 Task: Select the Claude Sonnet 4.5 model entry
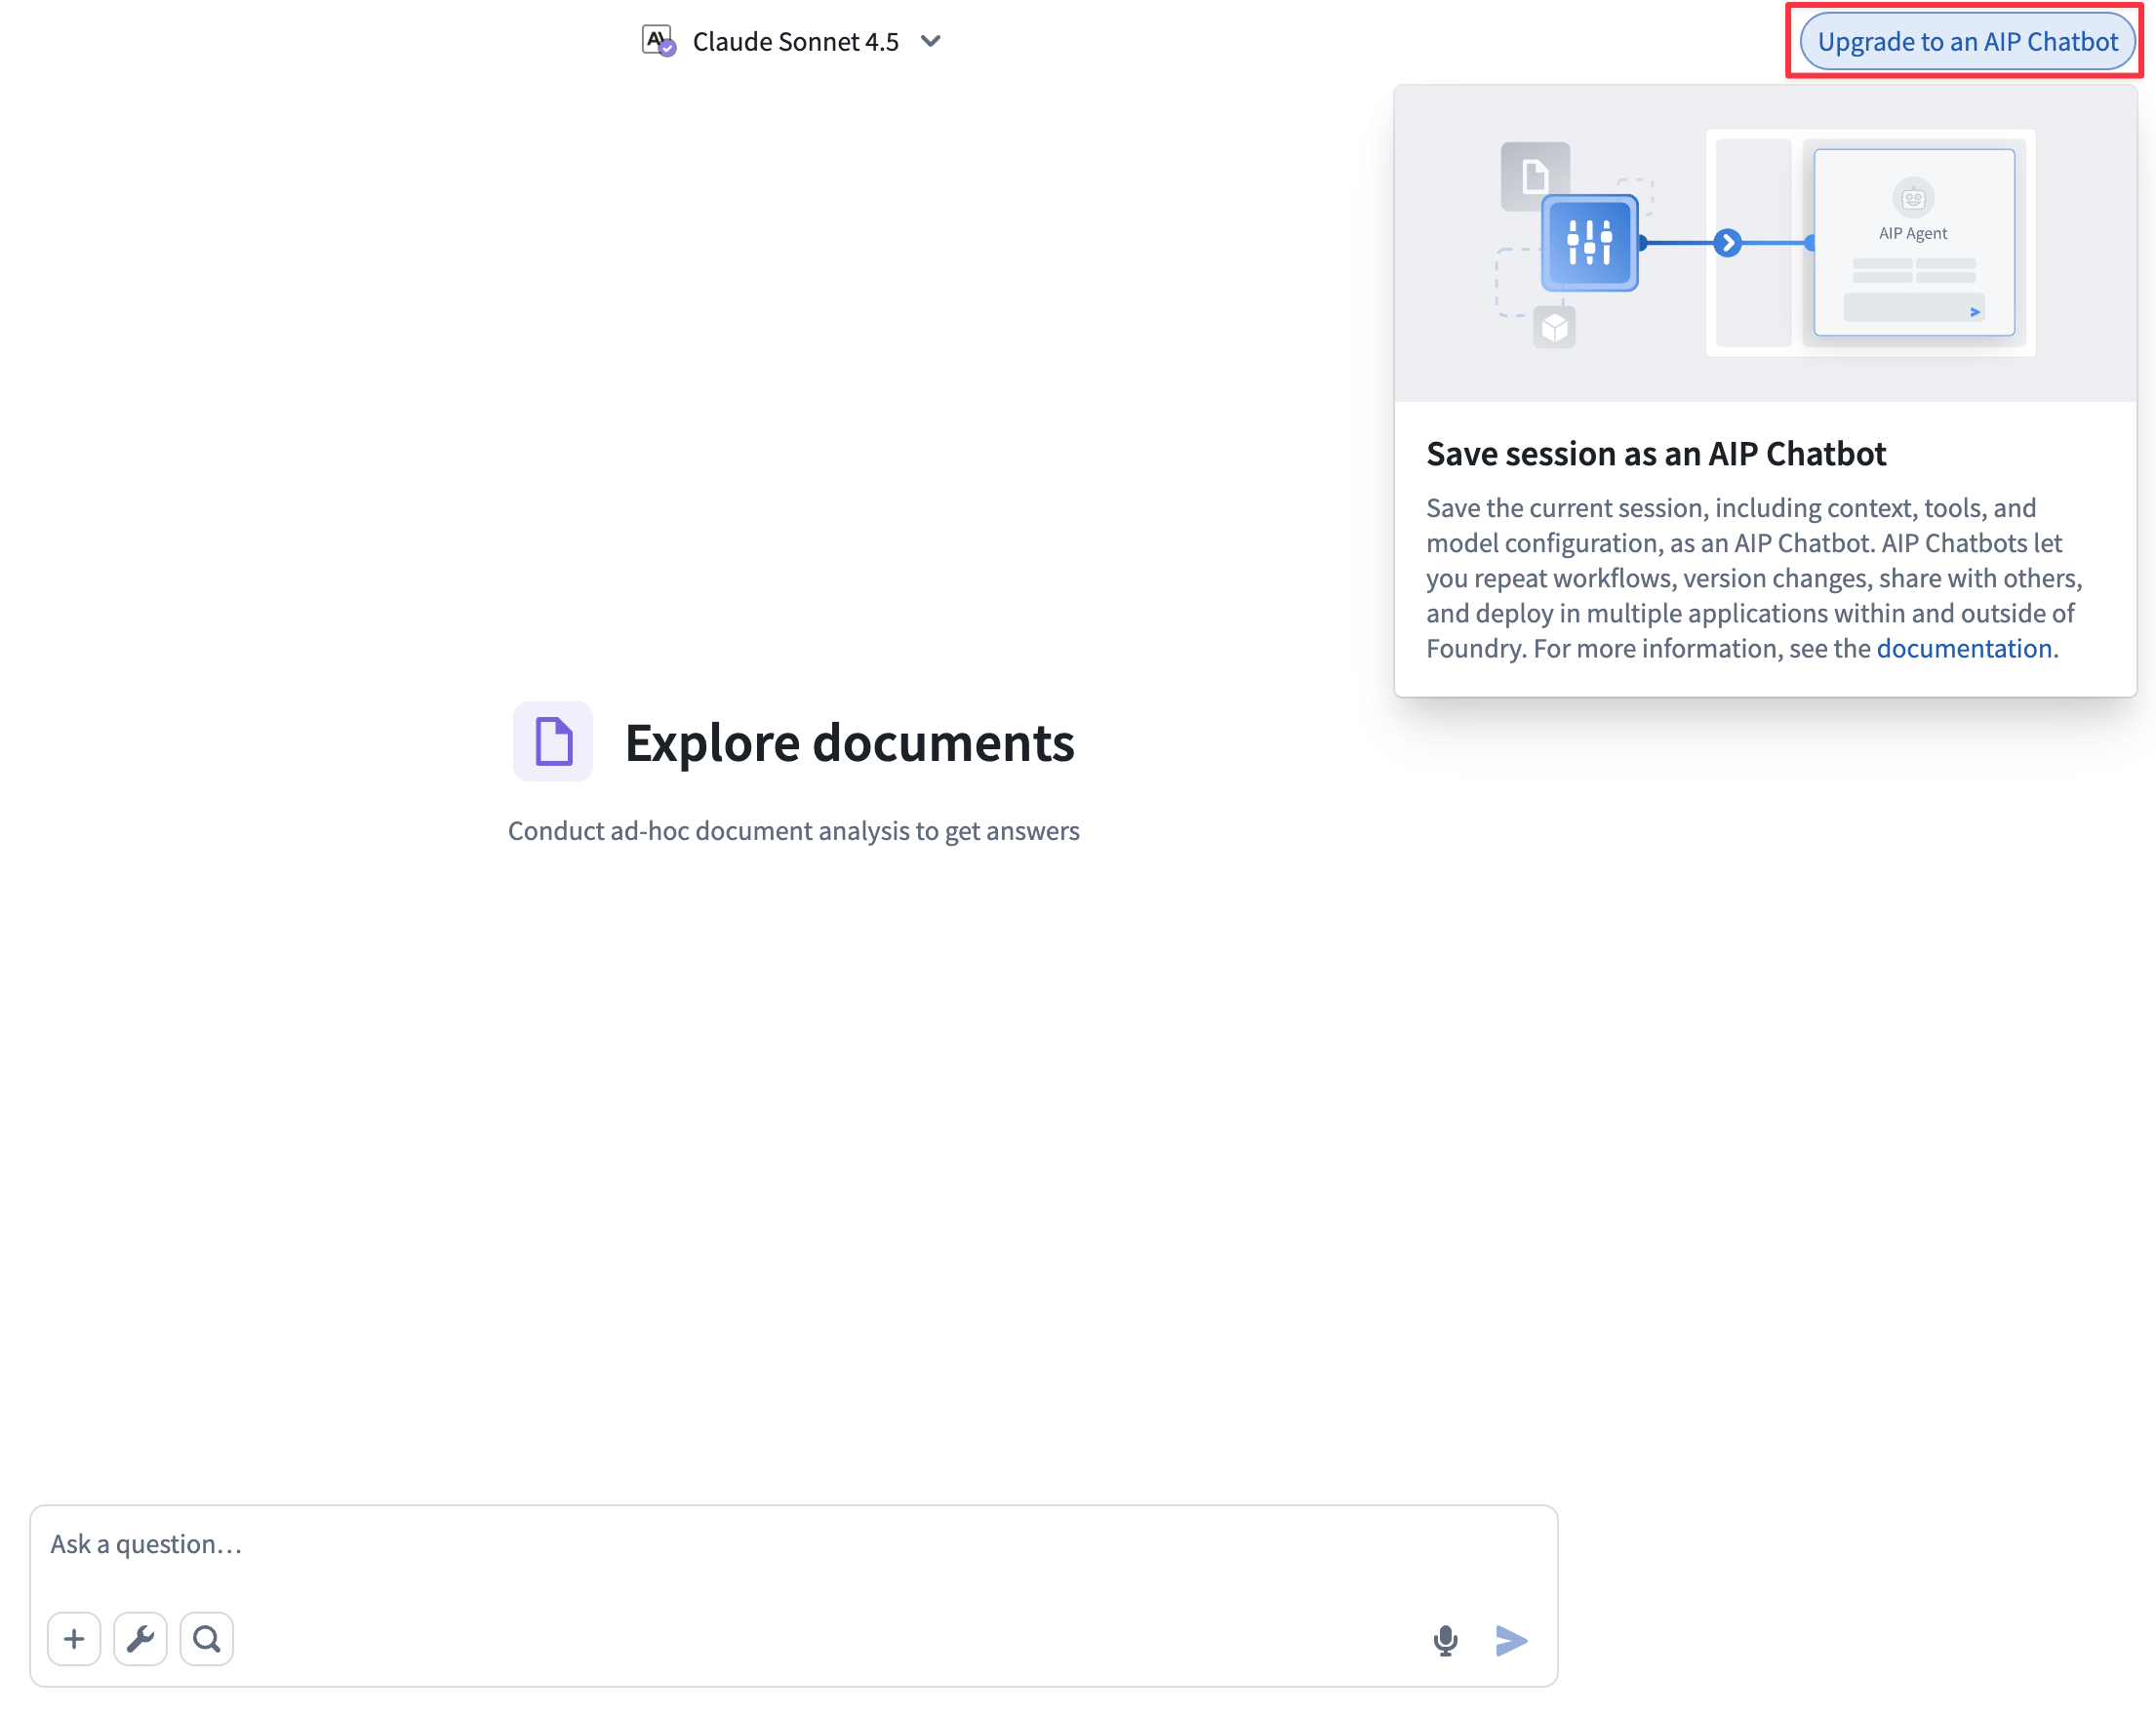[795, 41]
